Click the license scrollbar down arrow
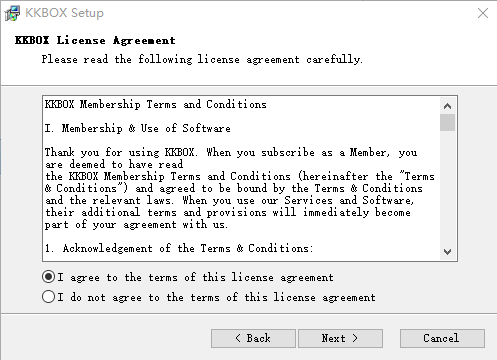 447,252
